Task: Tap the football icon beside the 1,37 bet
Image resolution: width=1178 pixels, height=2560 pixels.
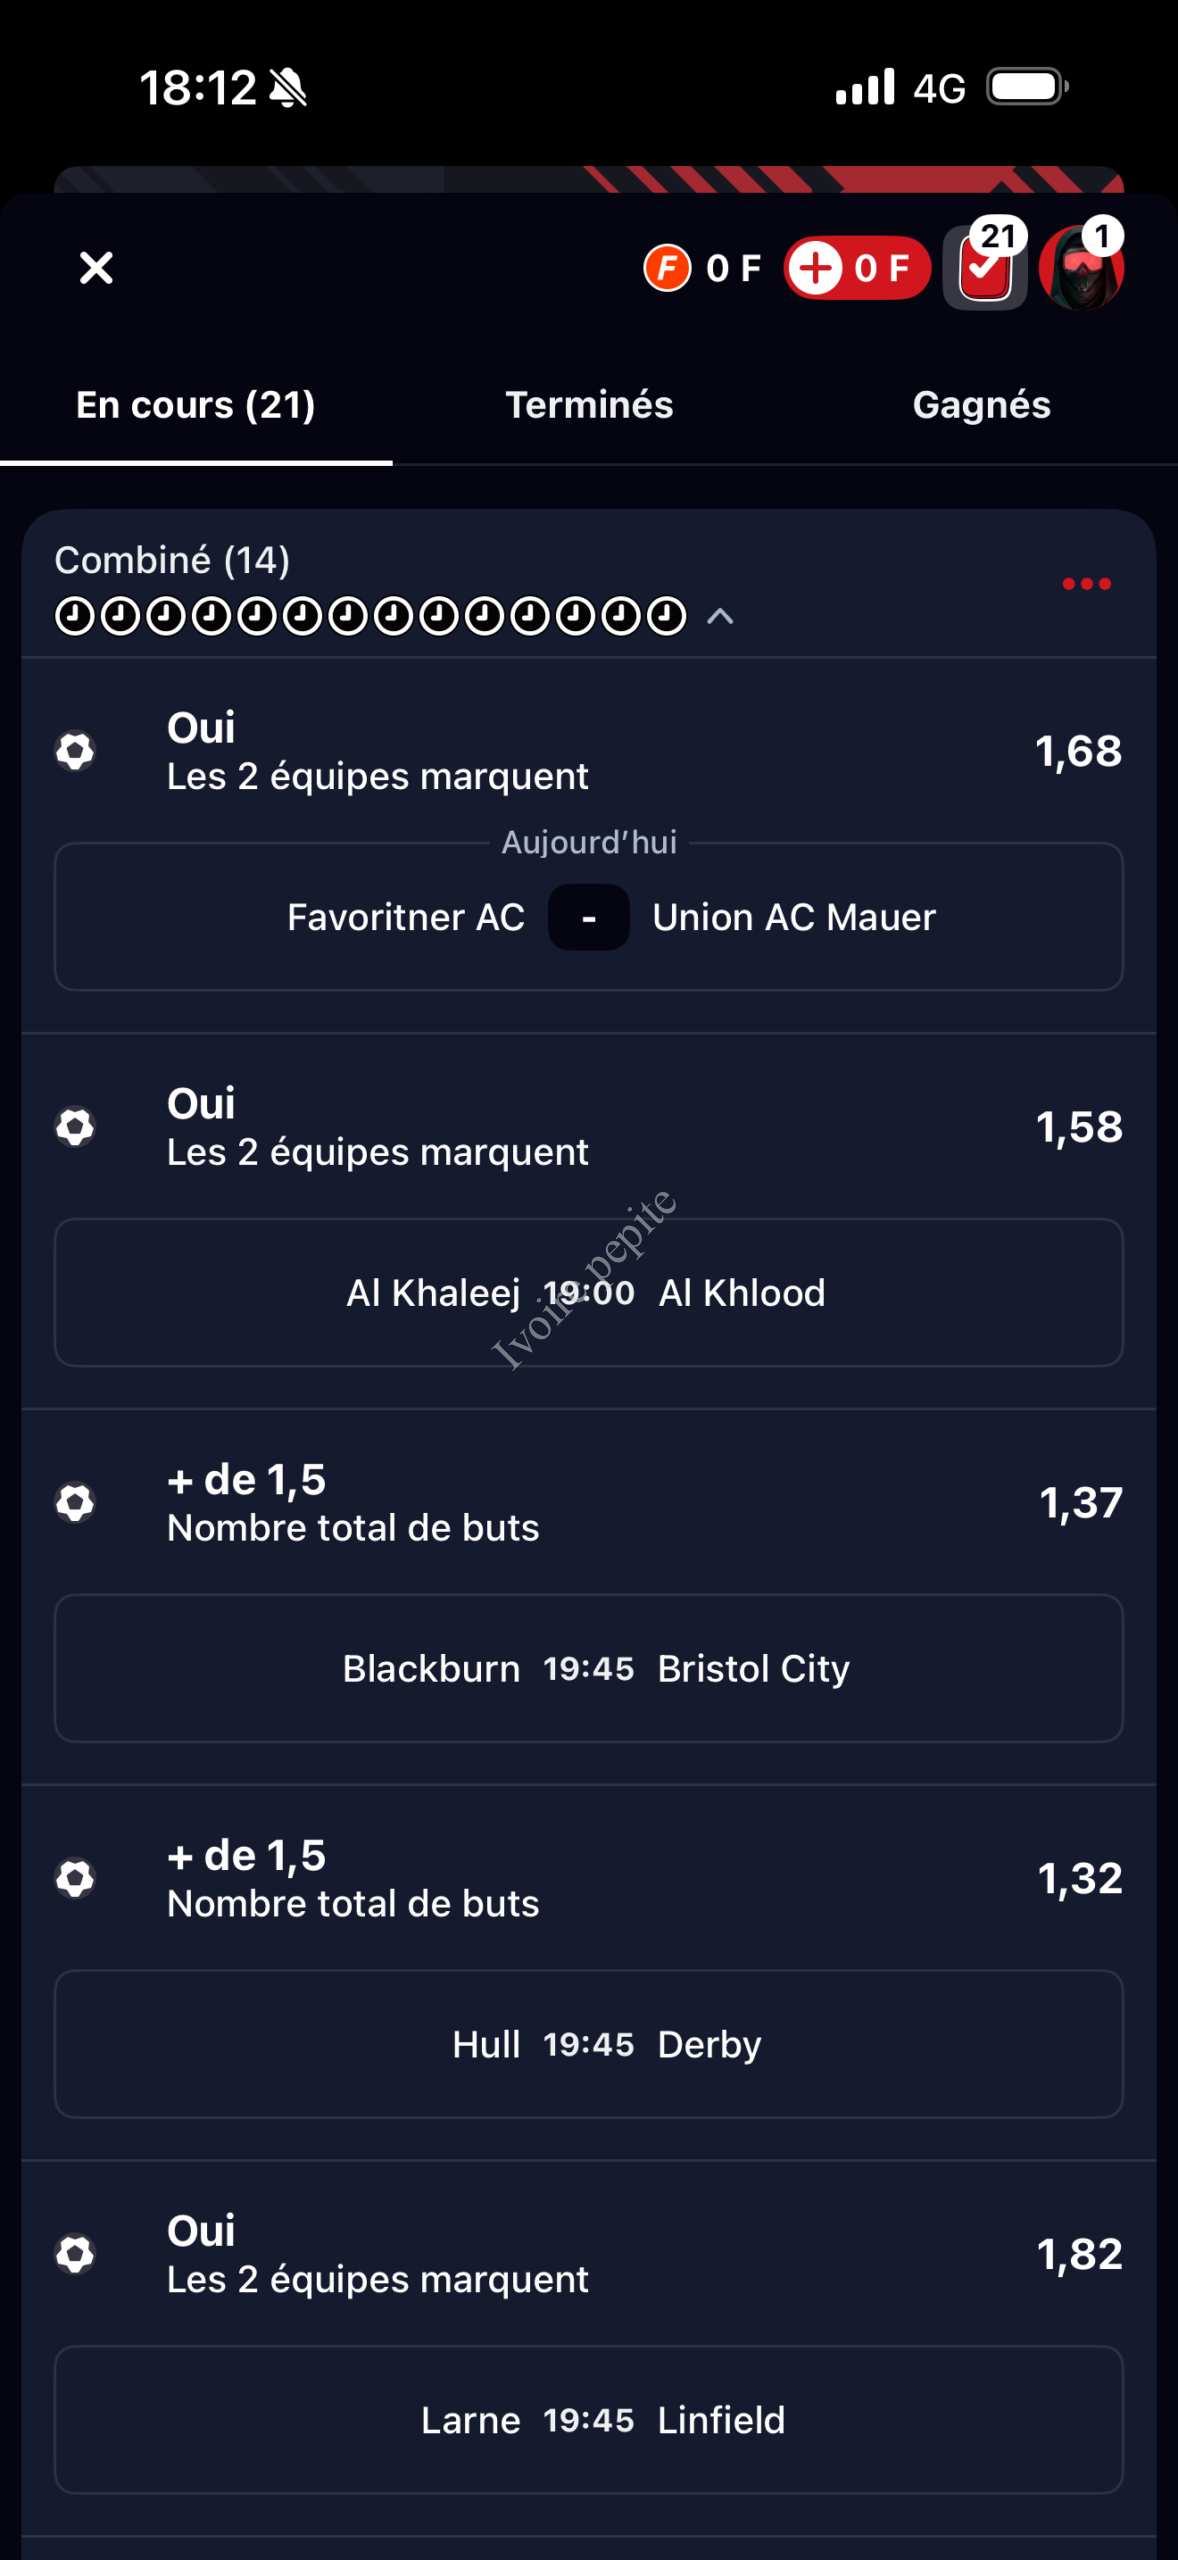Action: coord(75,1503)
